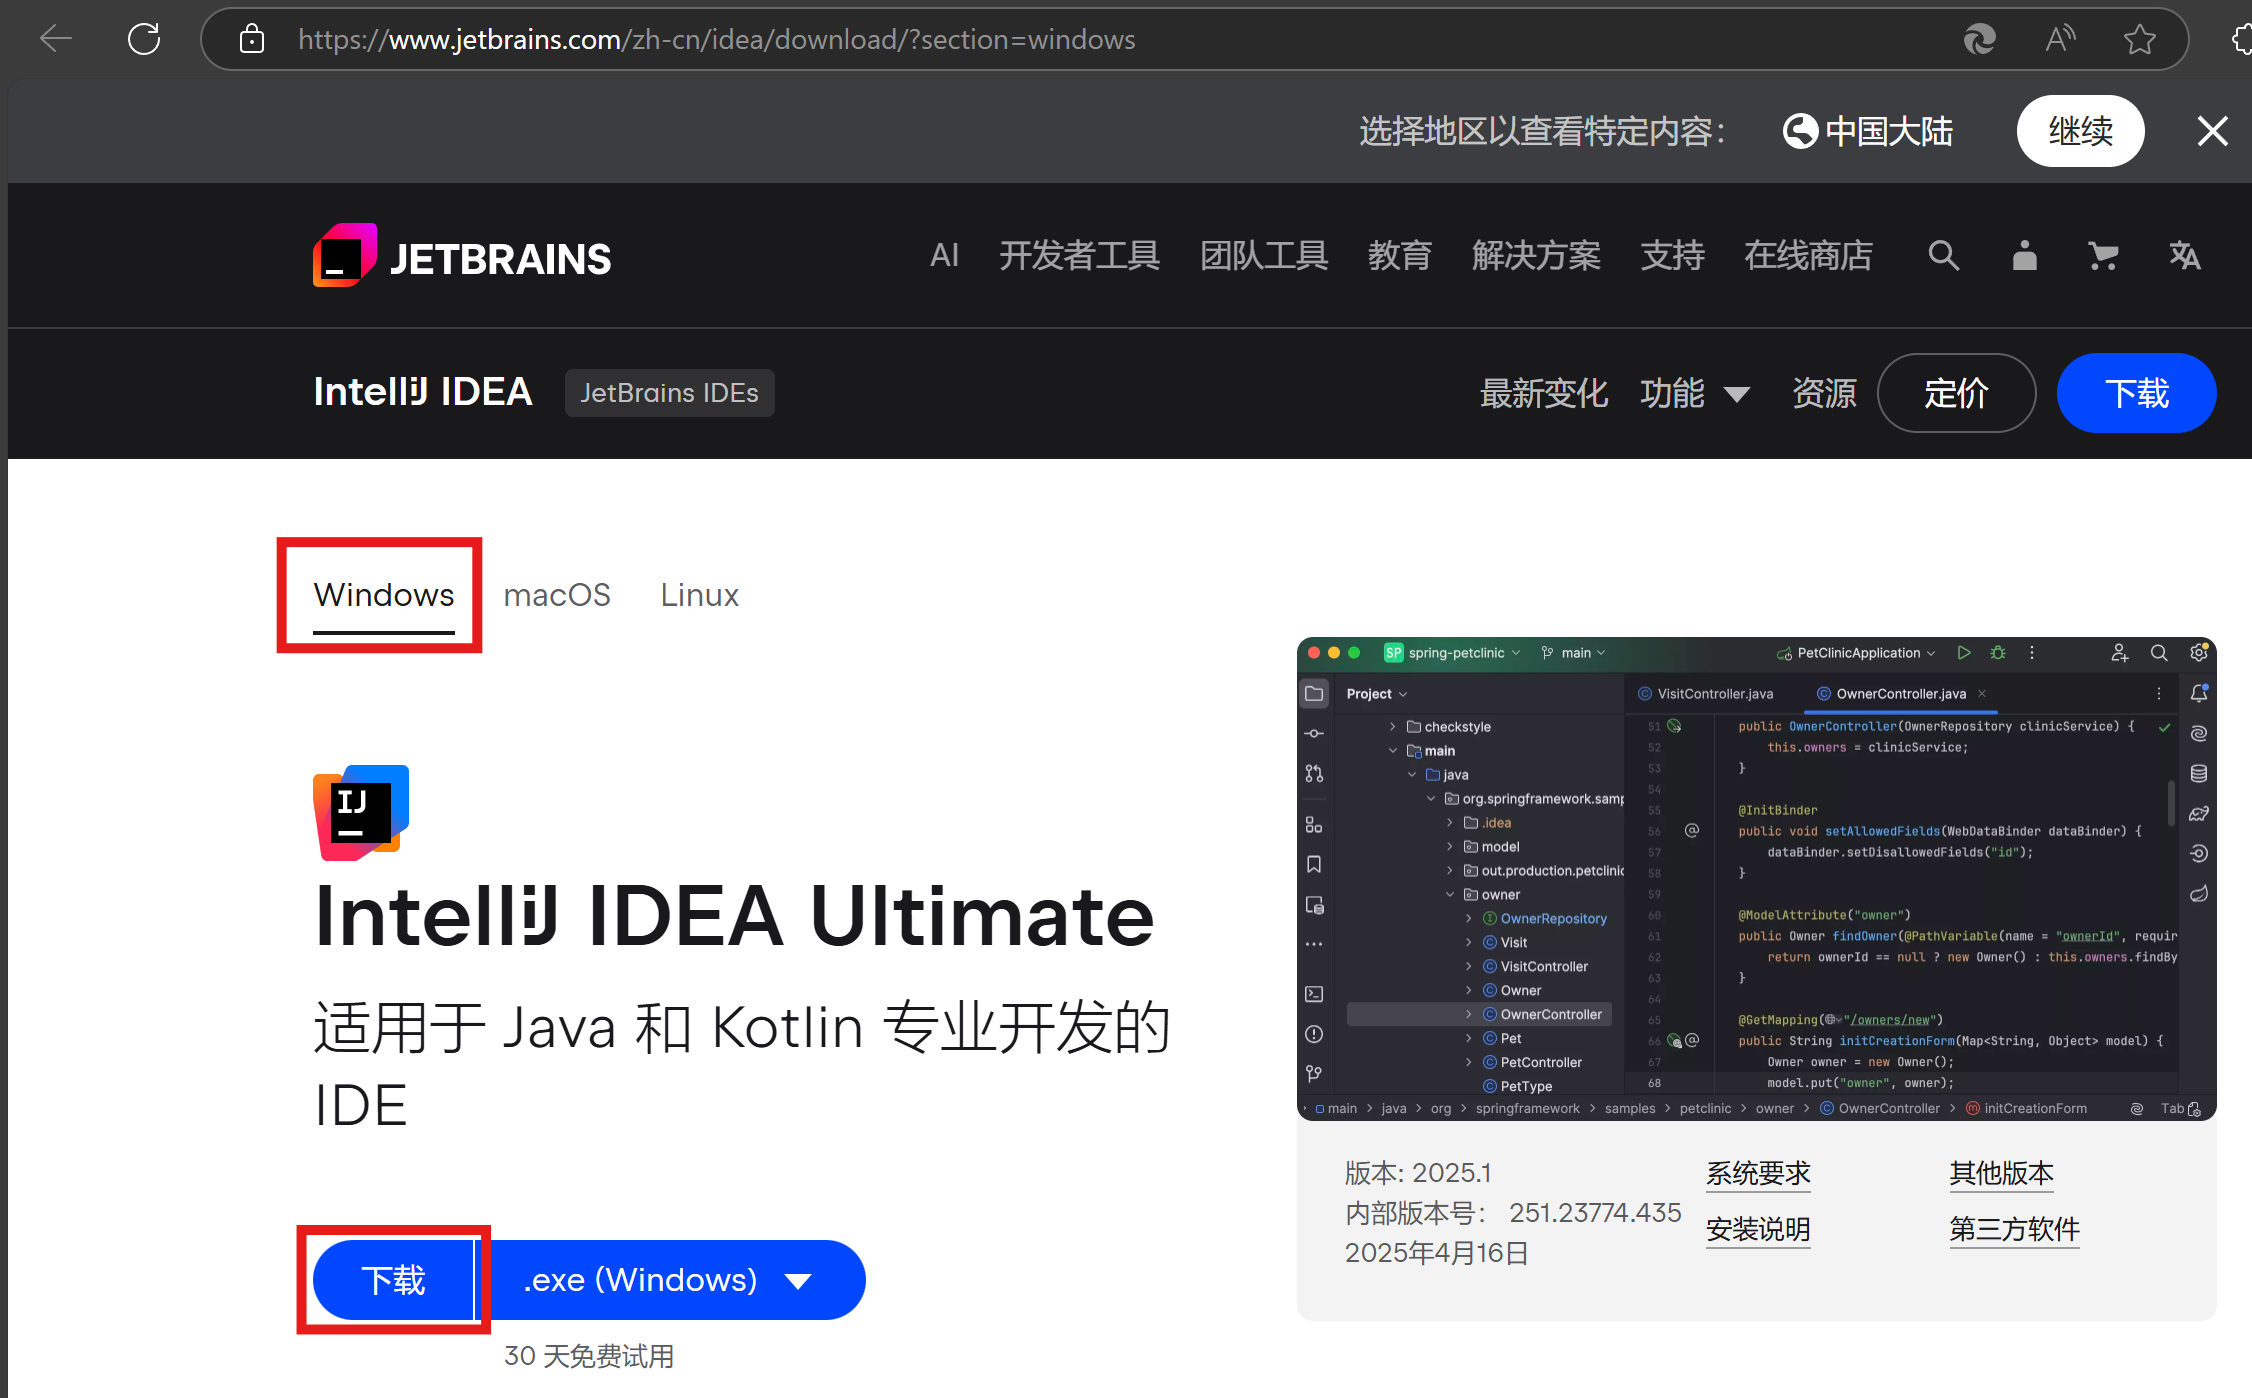2252x1398 pixels.
Task: Click the browser address bar URL
Action: click(716, 39)
